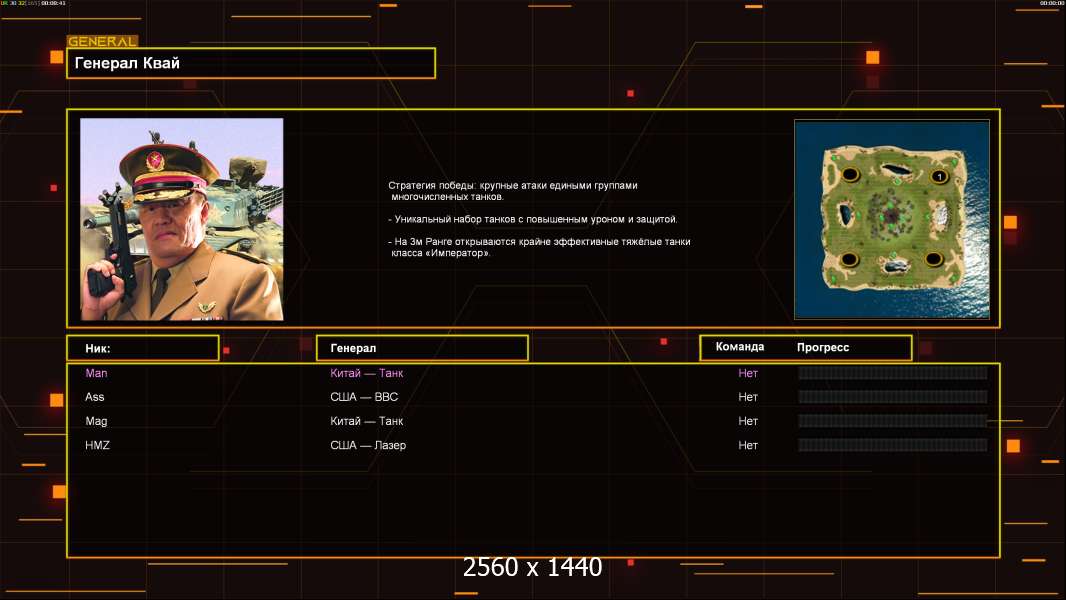Click the island map preview thumbnail
Viewport: 1066px width, 600px height.
891,219
